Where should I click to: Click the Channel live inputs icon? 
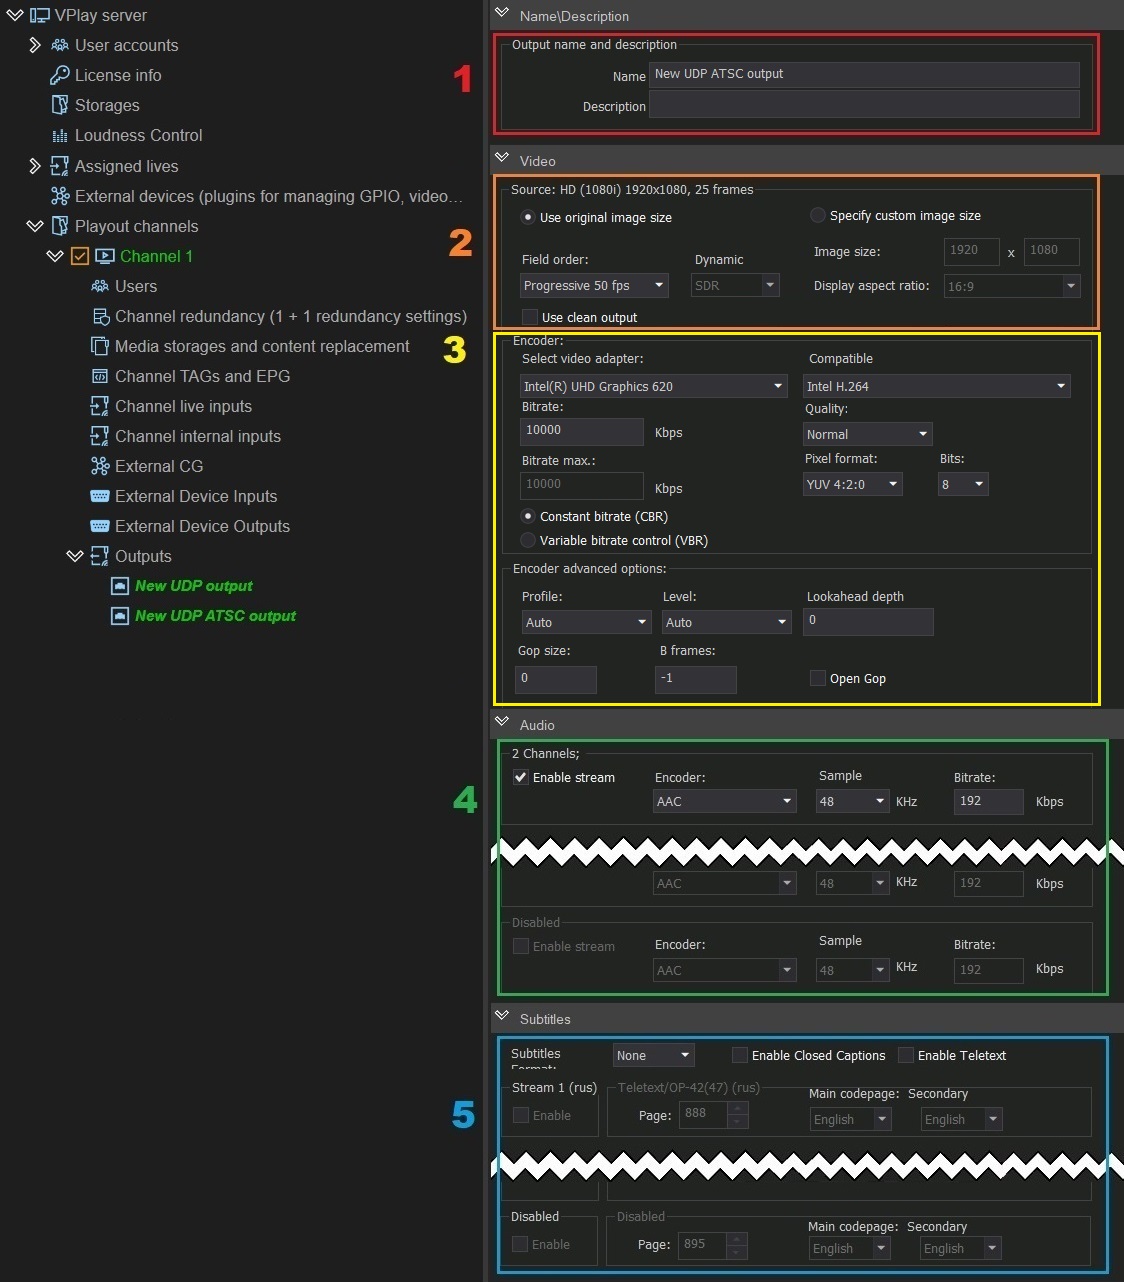[x=100, y=406]
